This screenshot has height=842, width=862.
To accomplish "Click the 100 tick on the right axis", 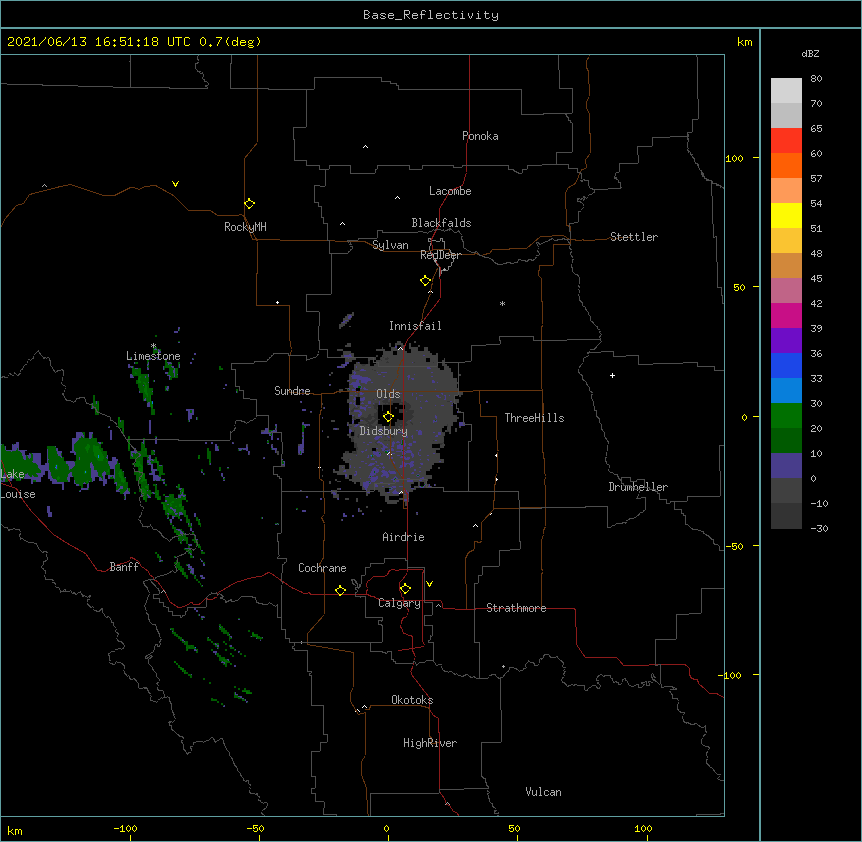I will [734, 158].
